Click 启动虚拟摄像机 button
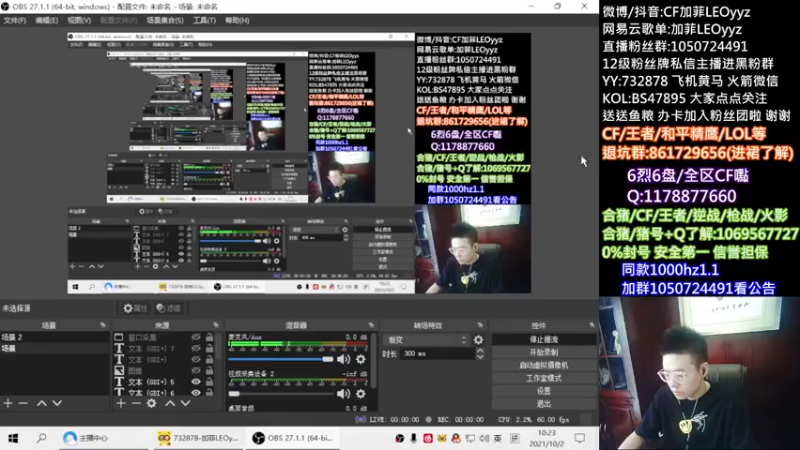Image resolution: width=800 pixels, height=450 pixels. pos(544,365)
